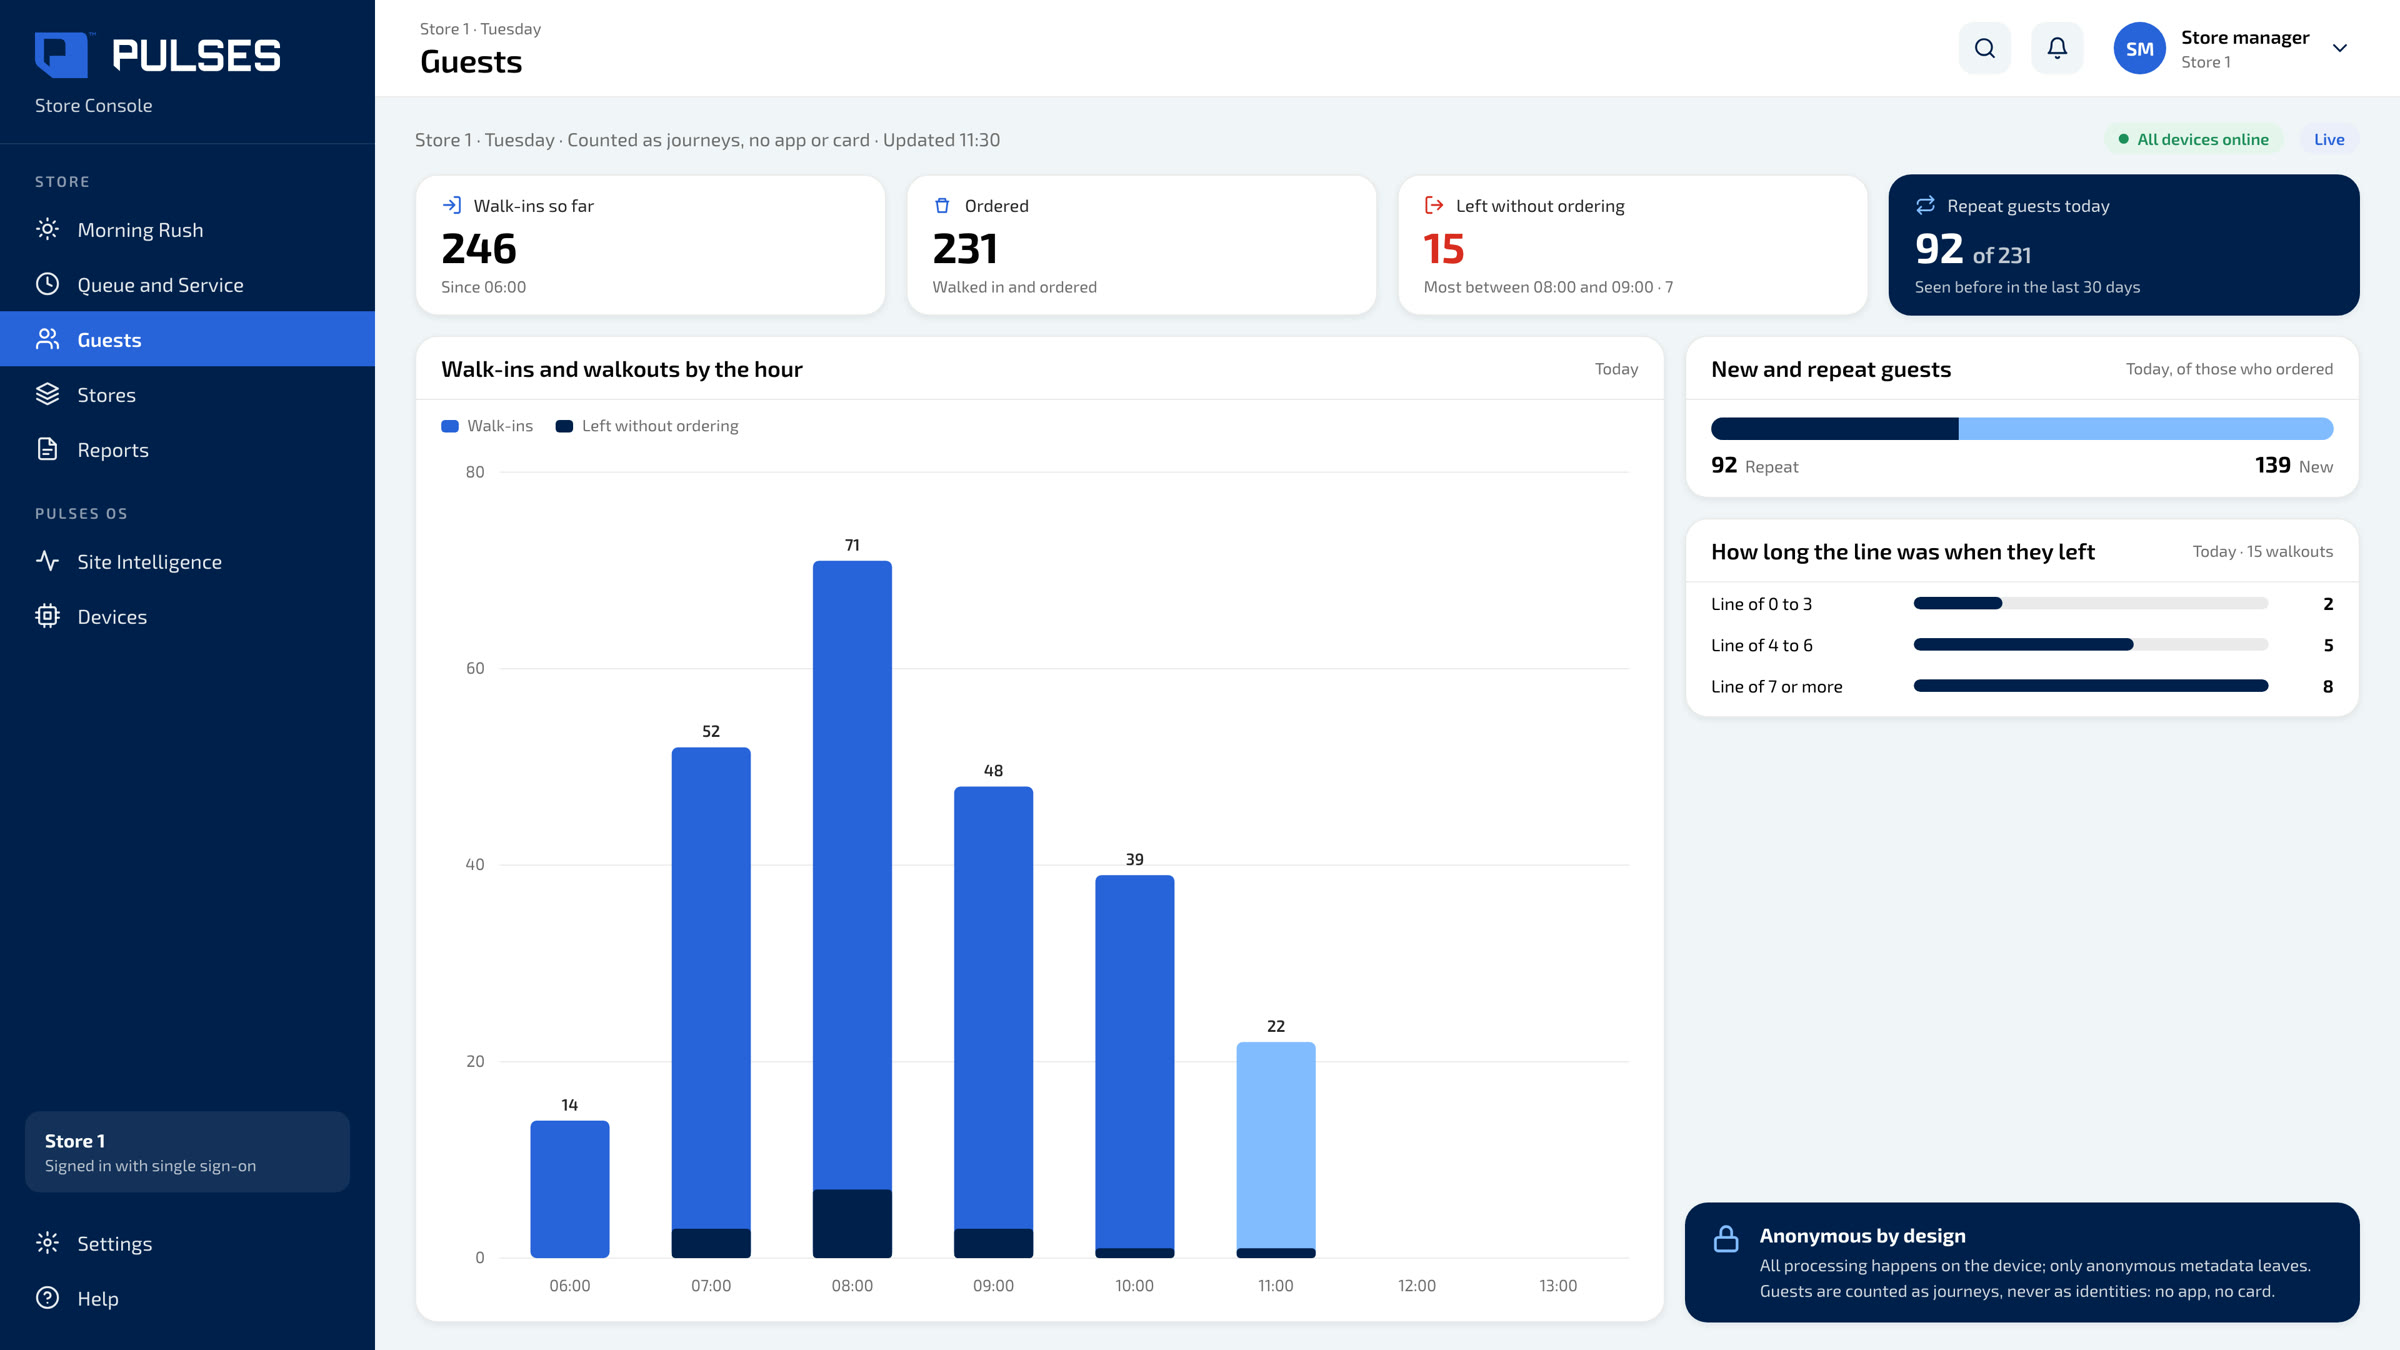
Task: Open Morning Rush page
Action: point(187,229)
